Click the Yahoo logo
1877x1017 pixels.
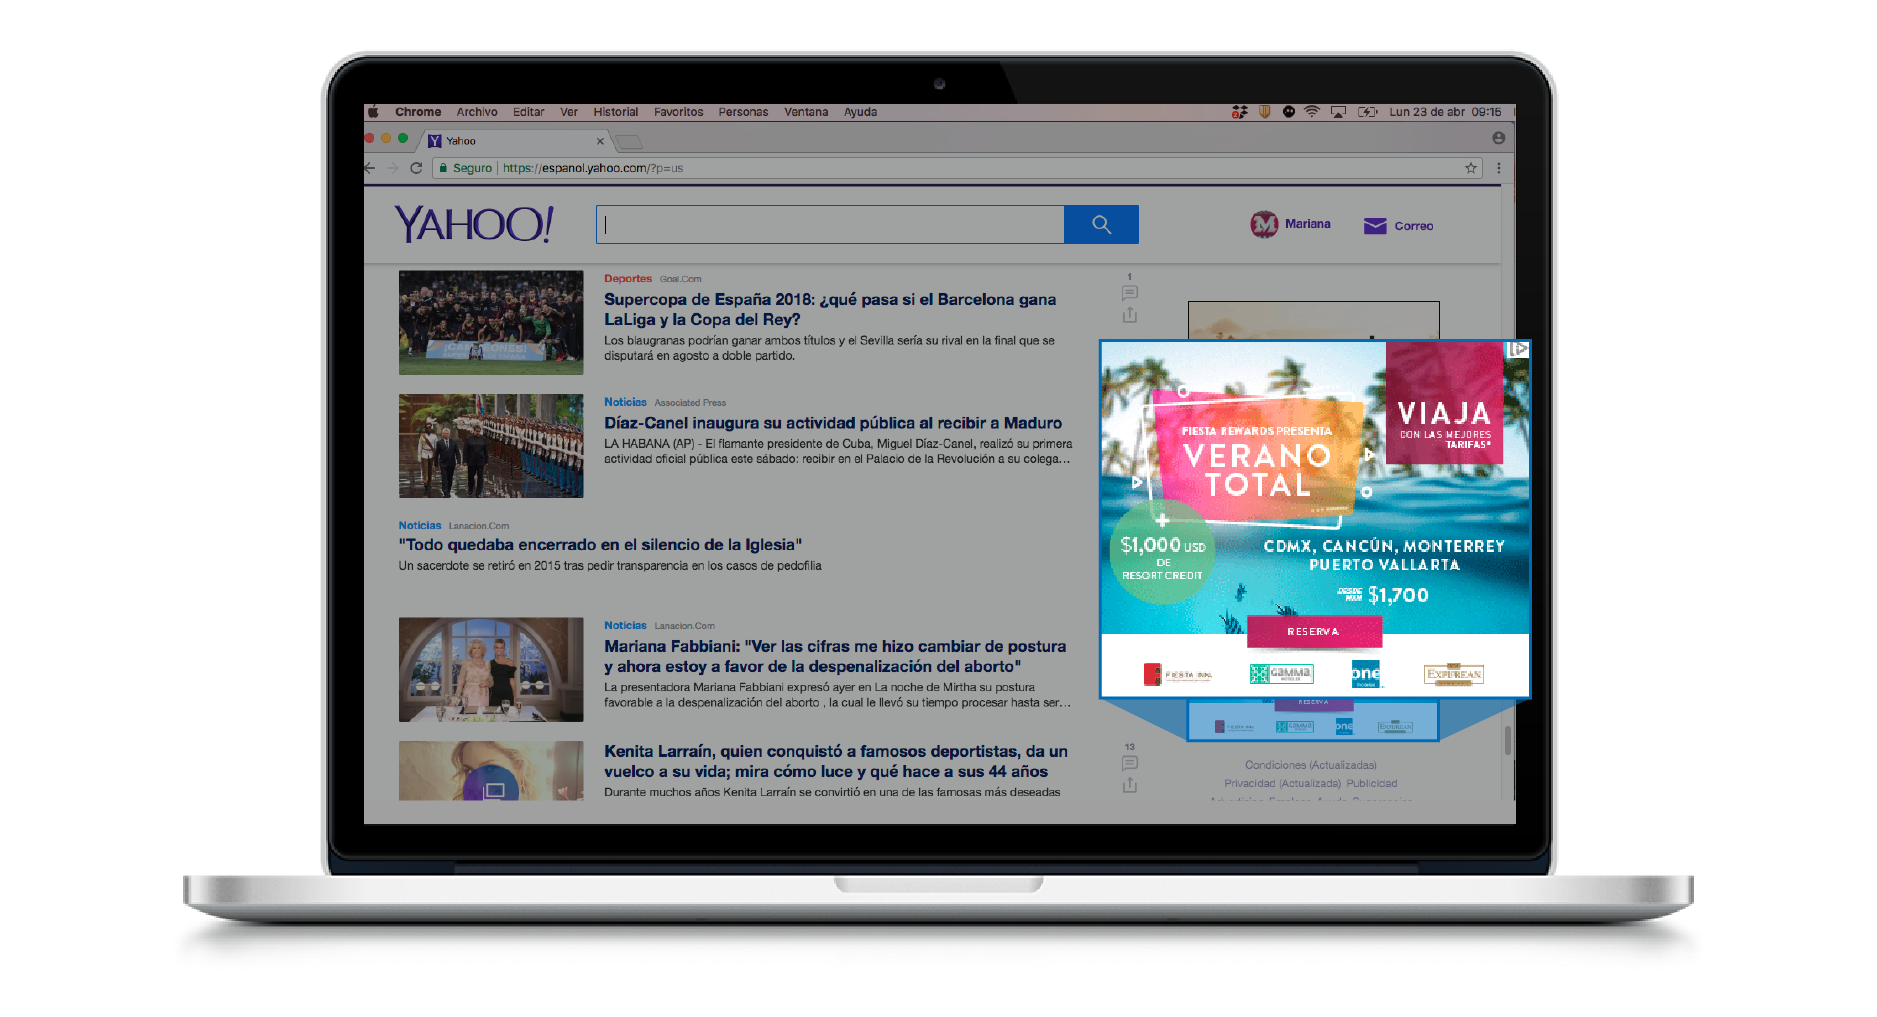(x=474, y=224)
